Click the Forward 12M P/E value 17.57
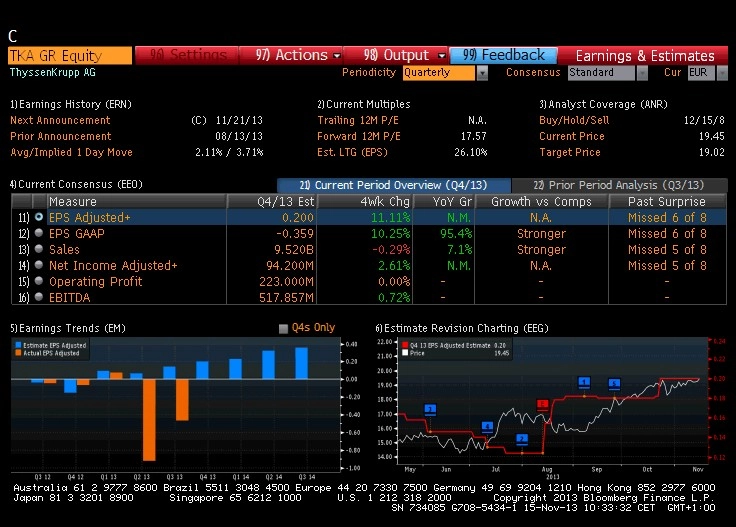Screen dimensions: 736x527 pyautogui.click(x=474, y=136)
